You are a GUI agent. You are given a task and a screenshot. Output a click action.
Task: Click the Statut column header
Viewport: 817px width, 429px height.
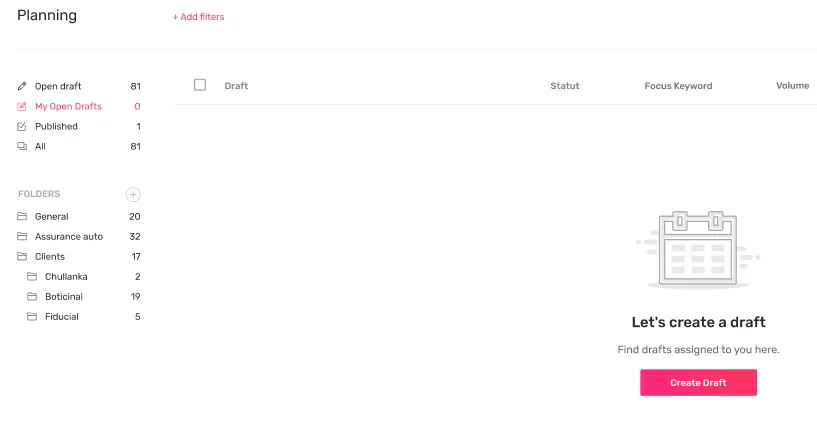click(565, 85)
